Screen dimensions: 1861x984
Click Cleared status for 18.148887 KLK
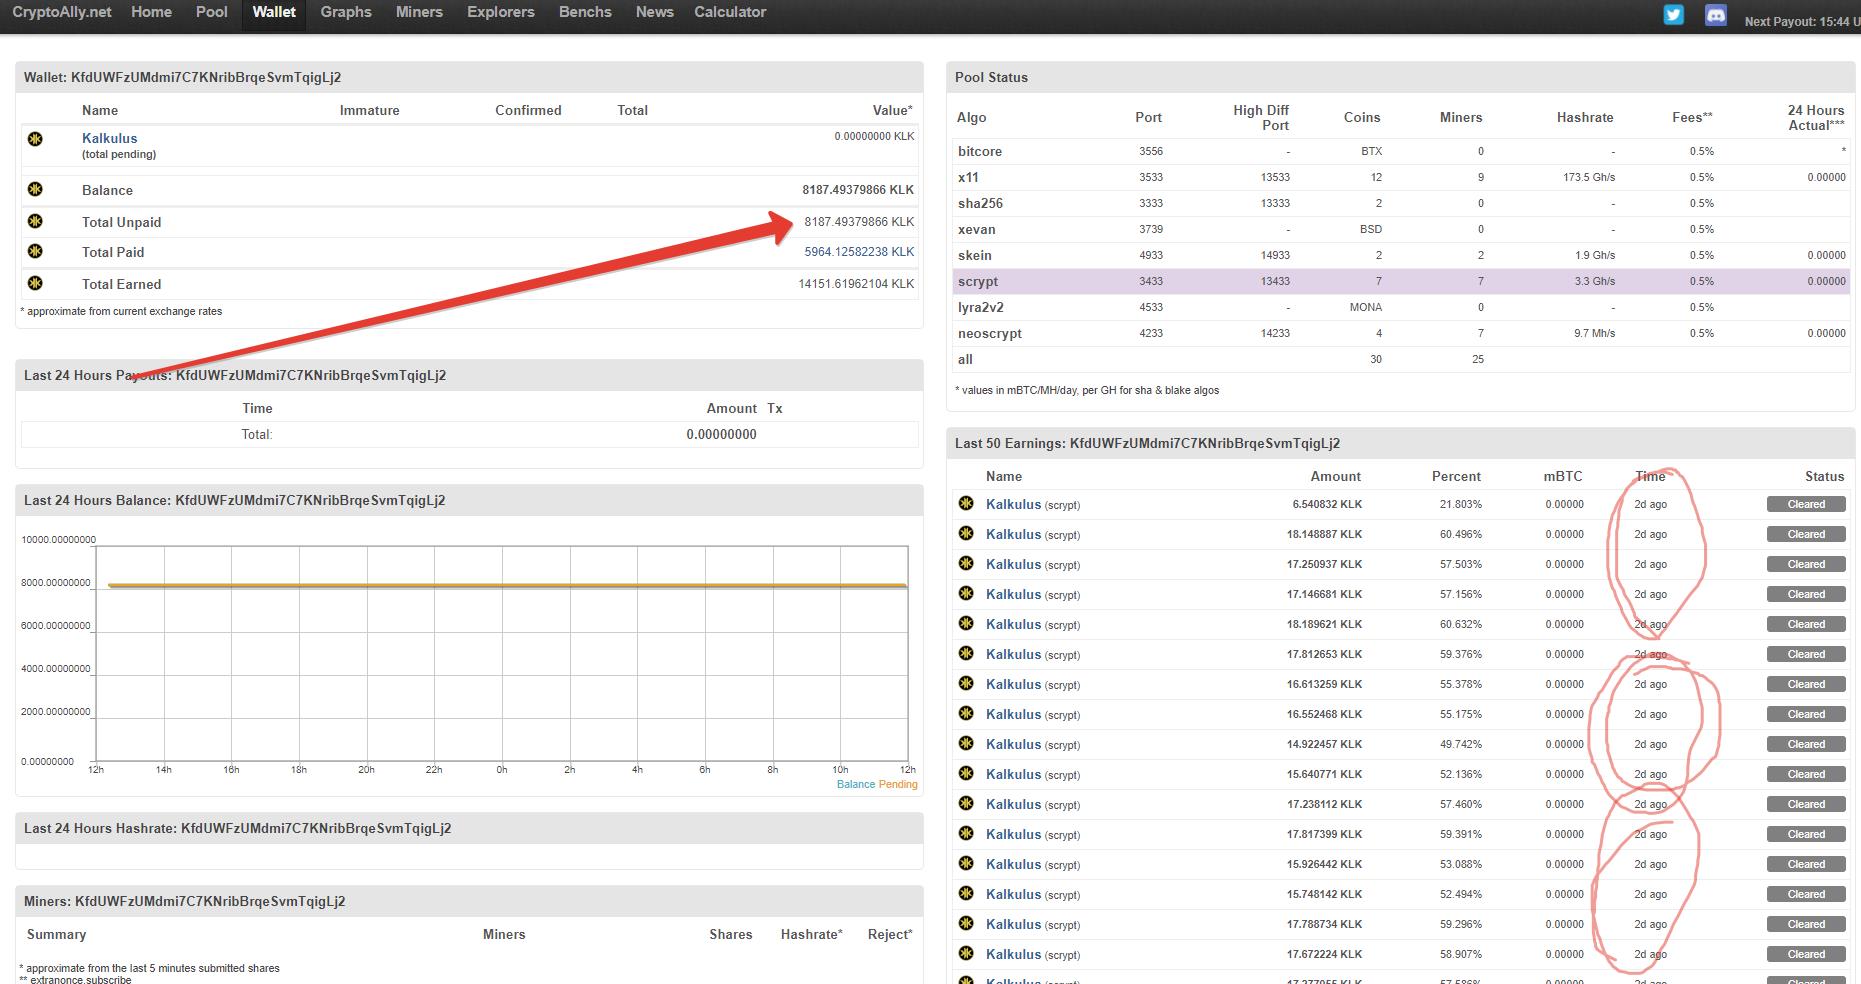coord(1806,534)
